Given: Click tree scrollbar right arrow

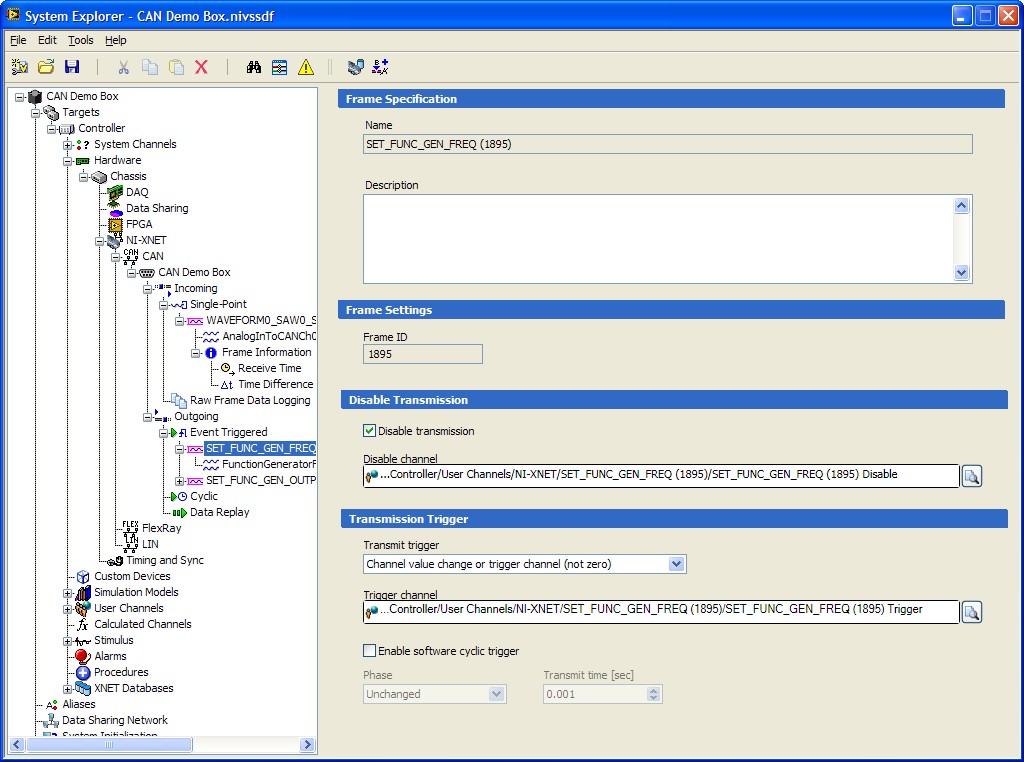Looking at the screenshot, I should coord(307,744).
